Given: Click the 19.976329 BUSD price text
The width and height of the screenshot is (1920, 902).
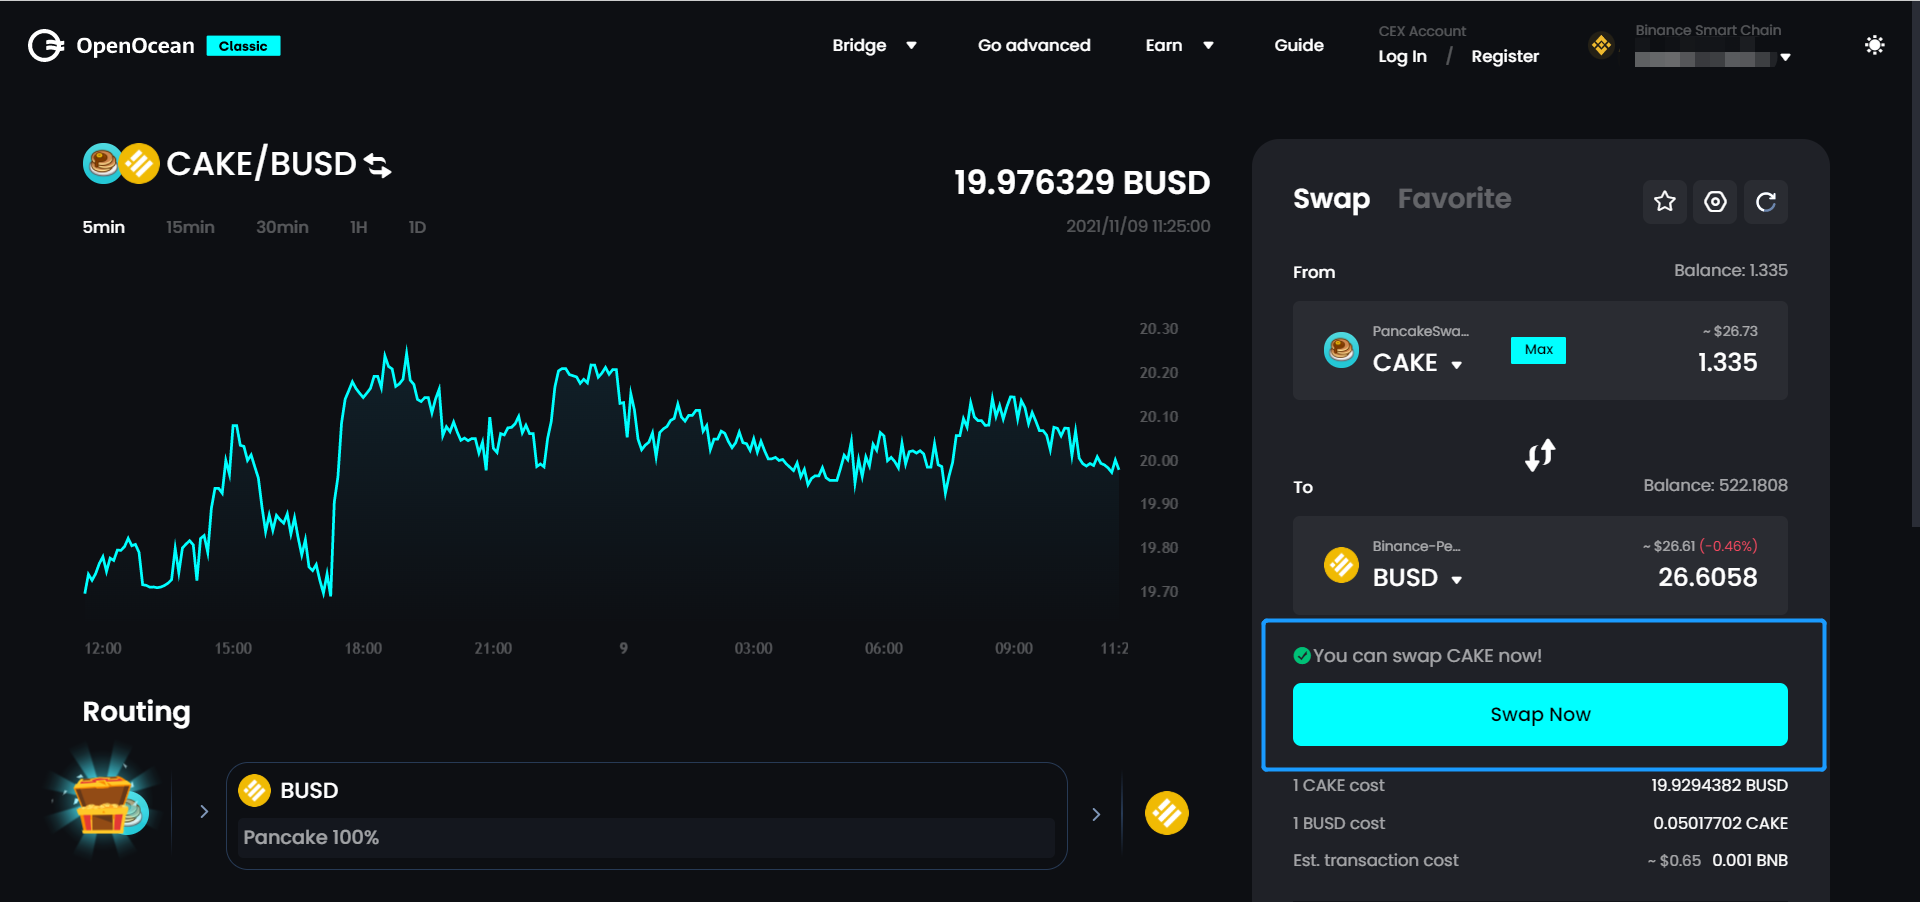Looking at the screenshot, I should coord(1082,182).
